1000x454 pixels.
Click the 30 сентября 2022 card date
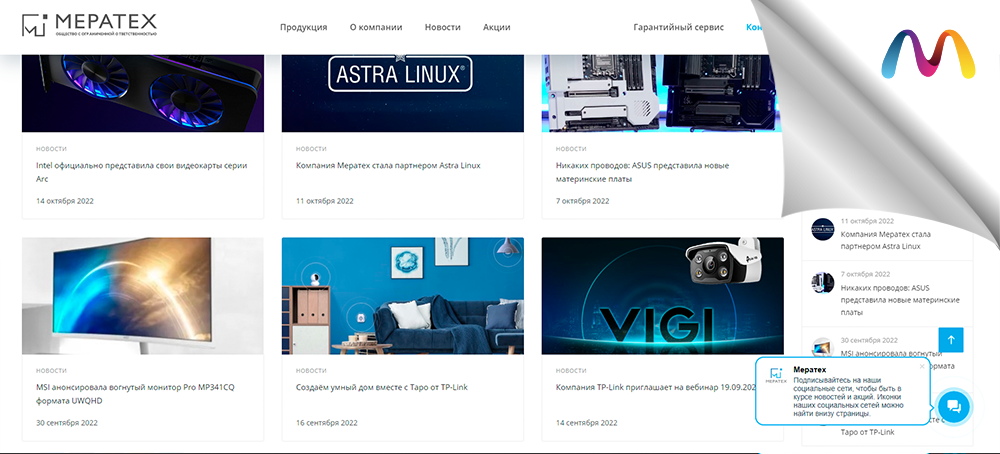click(67, 423)
